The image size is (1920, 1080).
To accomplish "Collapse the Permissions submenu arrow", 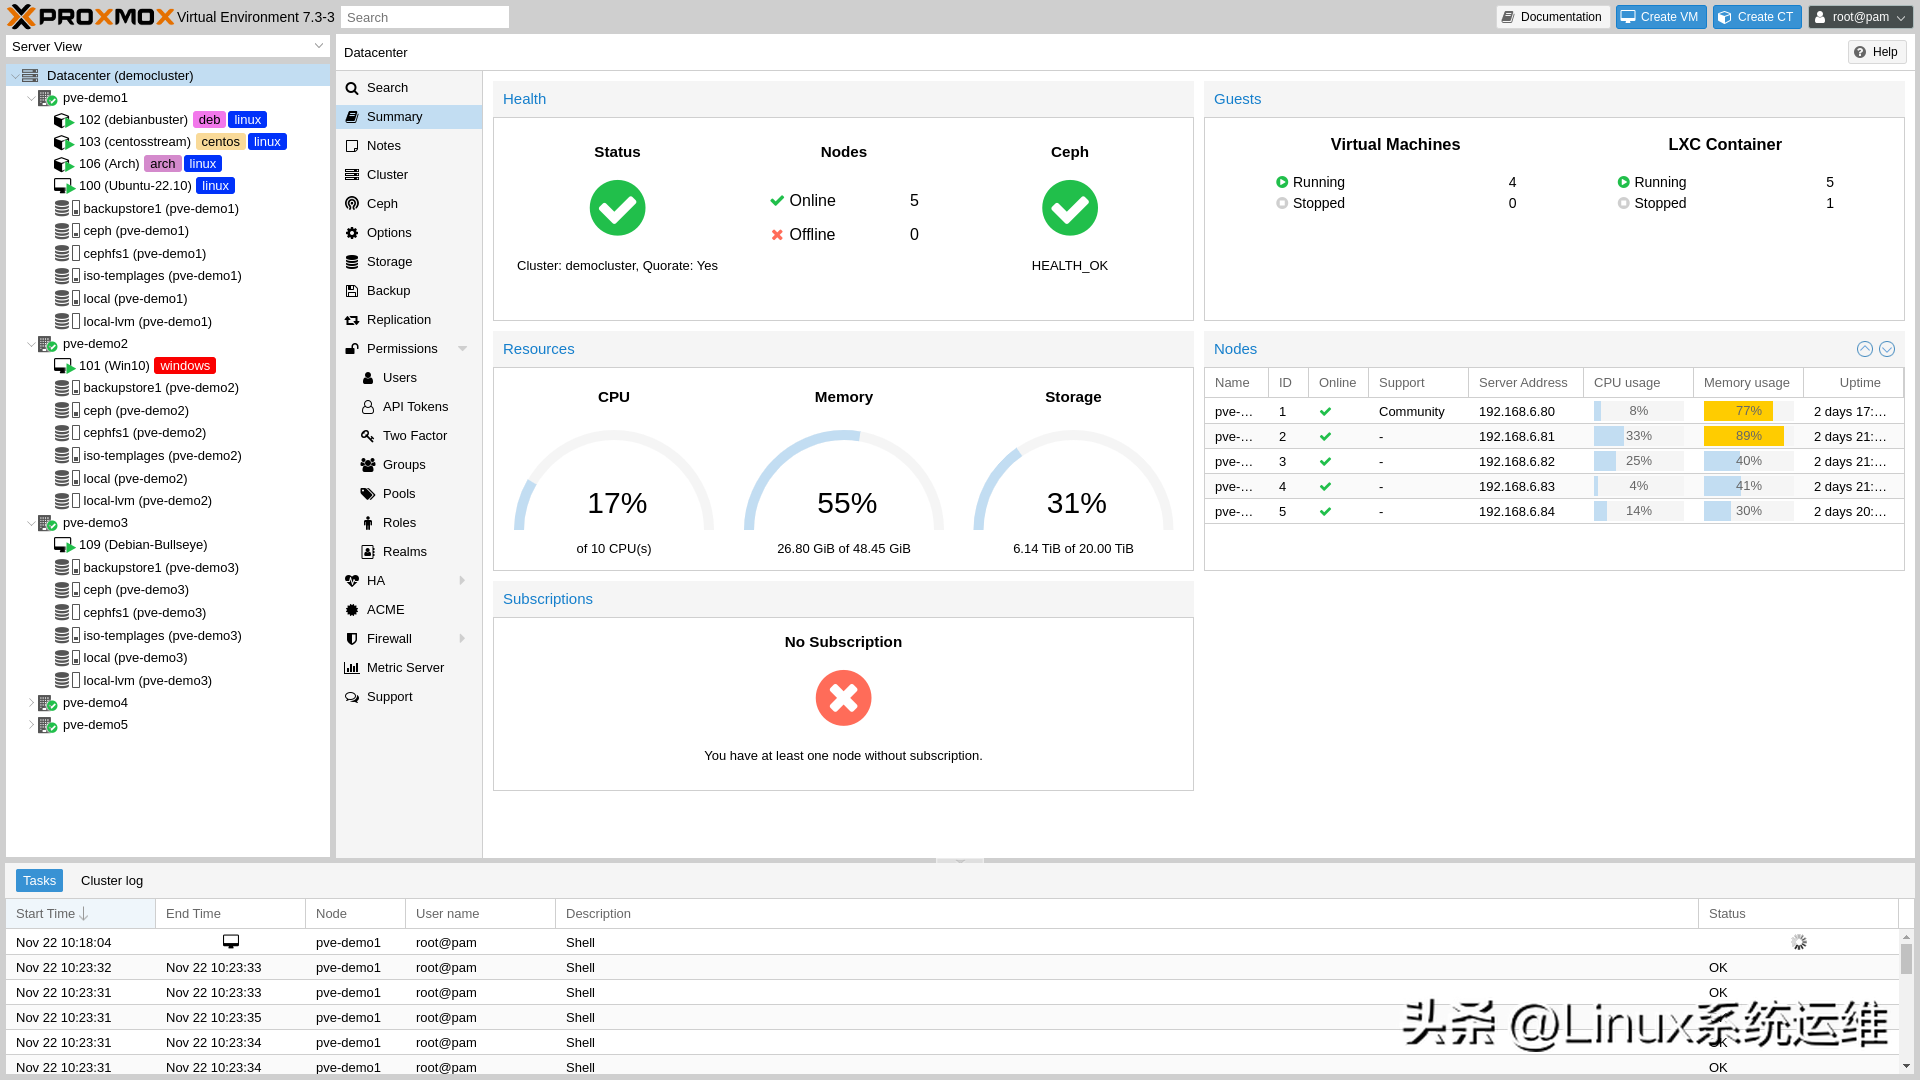I will pyautogui.click(x=463, y=349).
